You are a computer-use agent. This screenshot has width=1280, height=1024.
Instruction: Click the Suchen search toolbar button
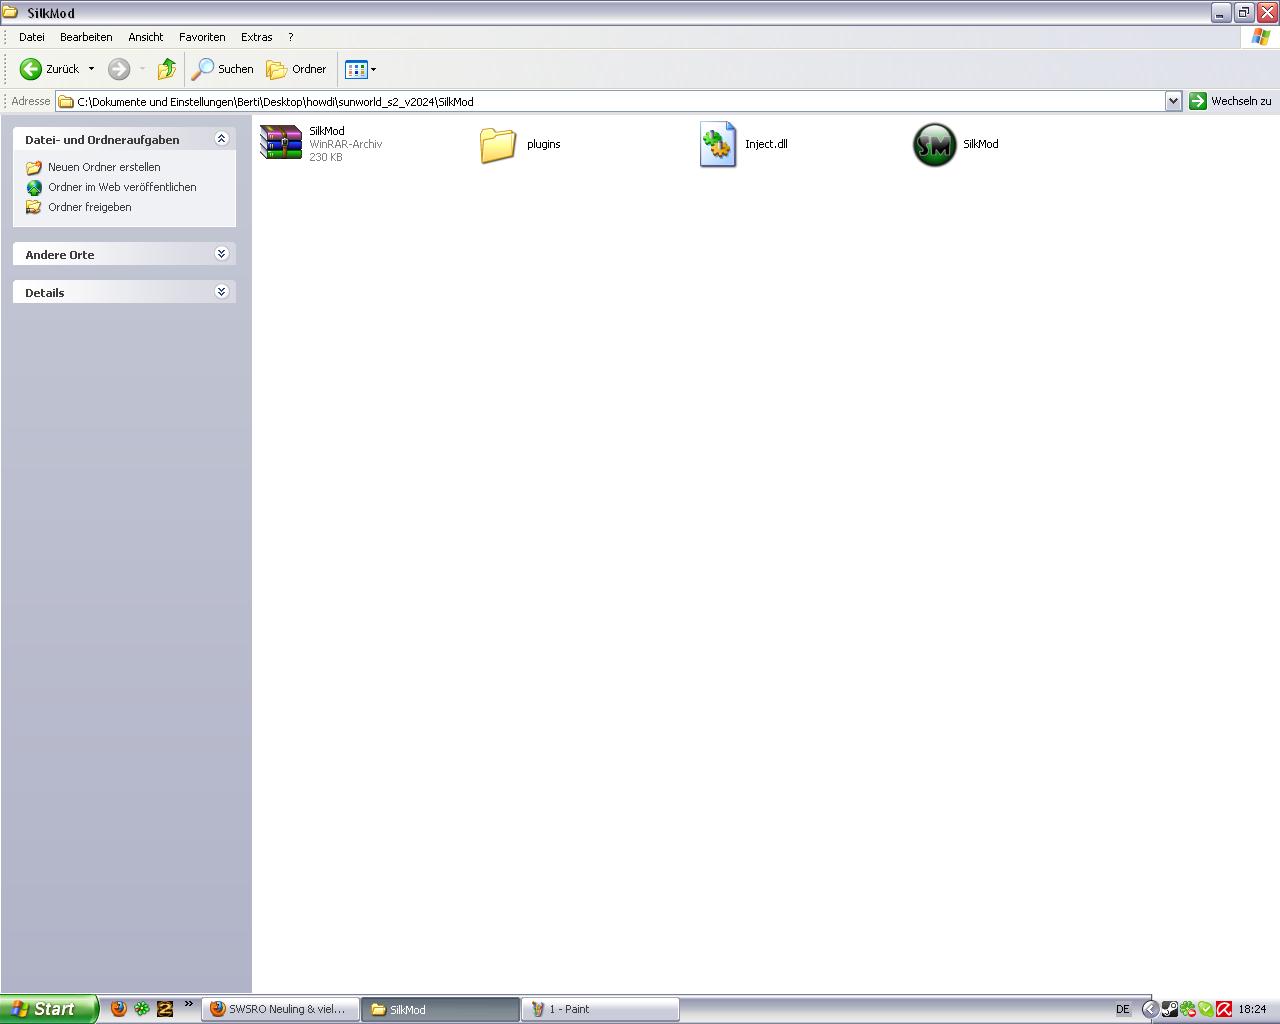tap(223, 69)
